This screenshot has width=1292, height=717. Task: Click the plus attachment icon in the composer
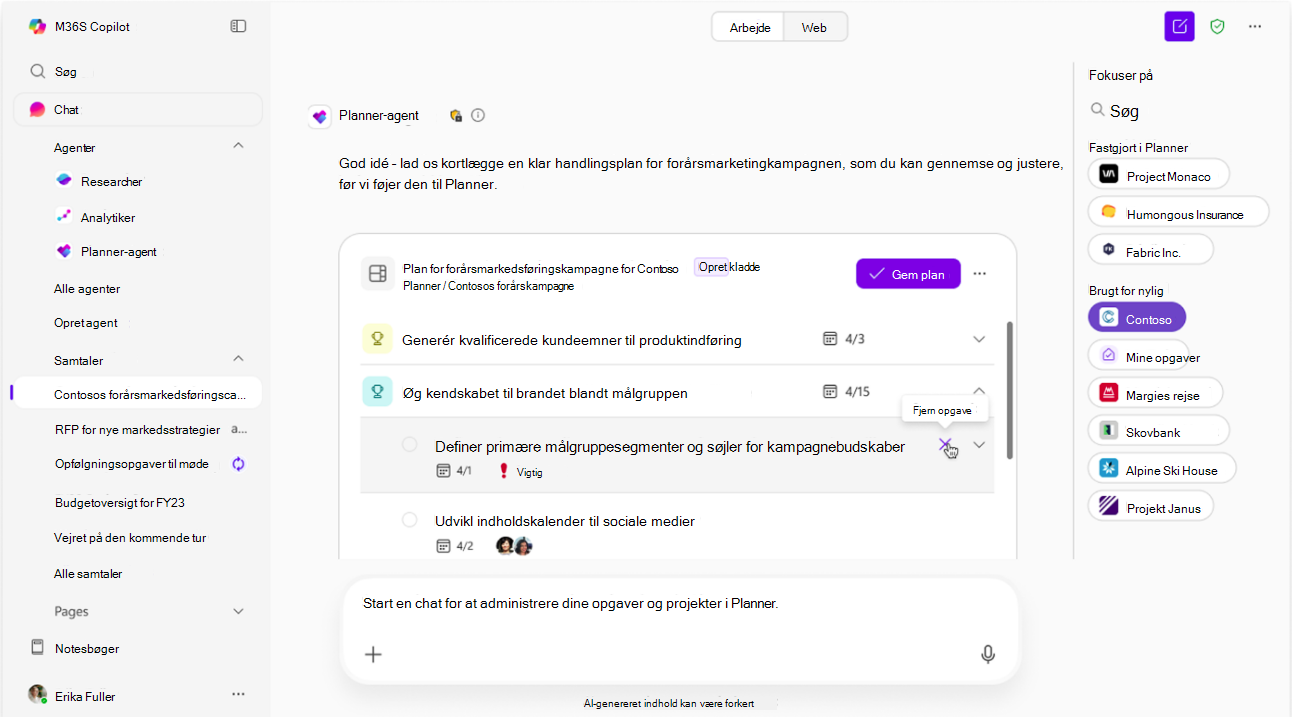(373, 654)
